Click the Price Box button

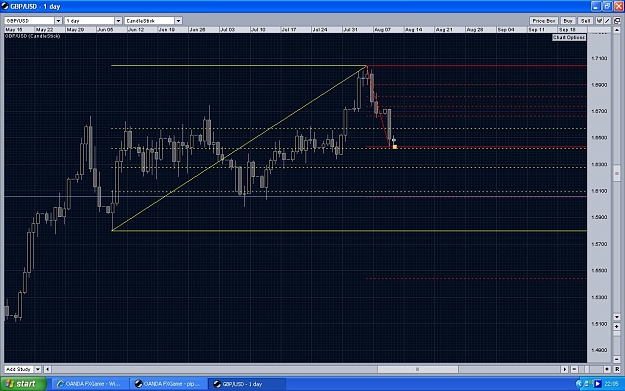[x=544, y=21]
